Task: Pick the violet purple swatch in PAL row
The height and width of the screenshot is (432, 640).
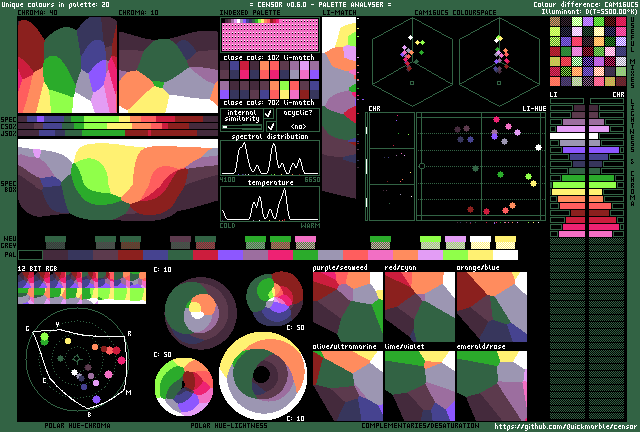Action: [x=230, y=255]
